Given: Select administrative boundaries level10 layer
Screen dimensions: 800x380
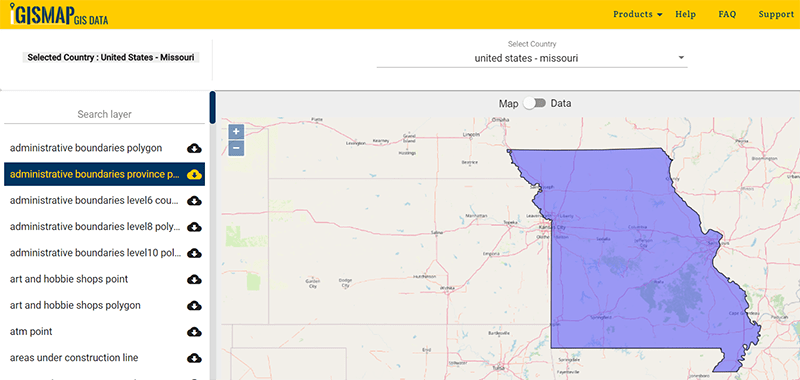Looking at the screenshot, I should point(95,253).
